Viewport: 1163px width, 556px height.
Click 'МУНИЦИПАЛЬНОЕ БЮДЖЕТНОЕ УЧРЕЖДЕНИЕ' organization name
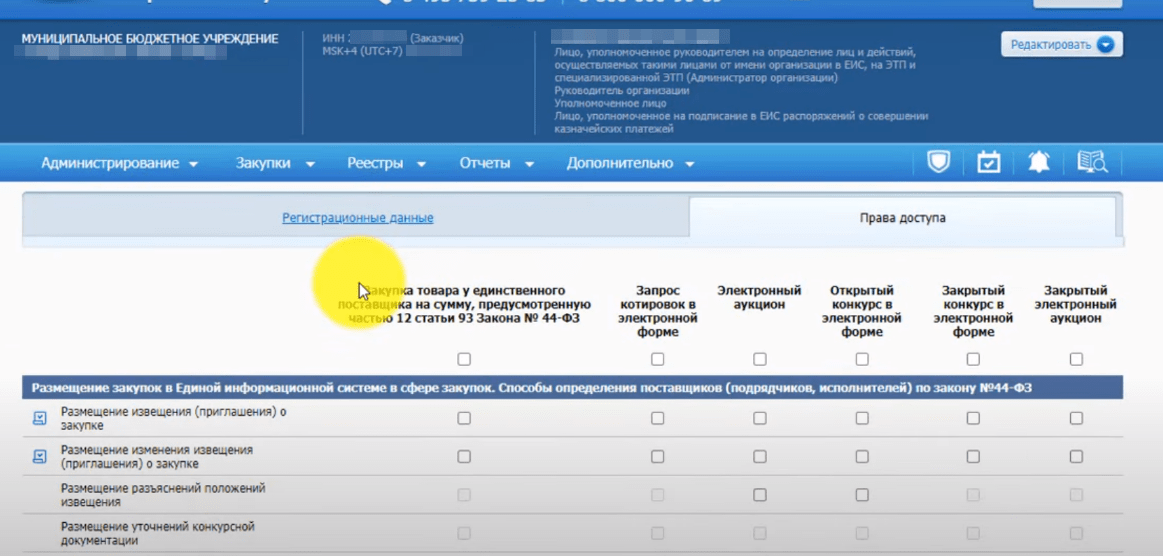coord(150,39)
